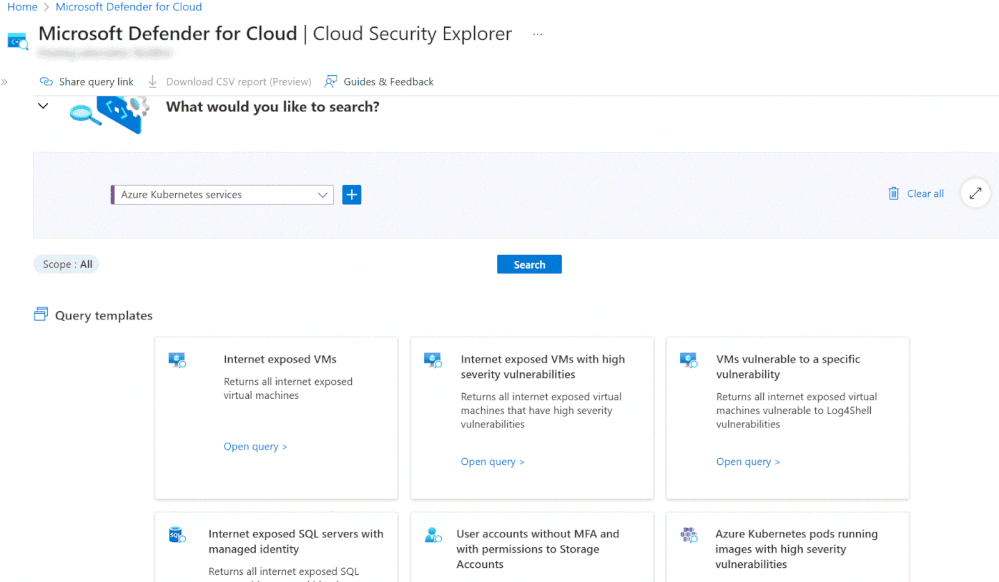Collapse the 'What would you like to search' section
The image size is (999, 582).
43,106
